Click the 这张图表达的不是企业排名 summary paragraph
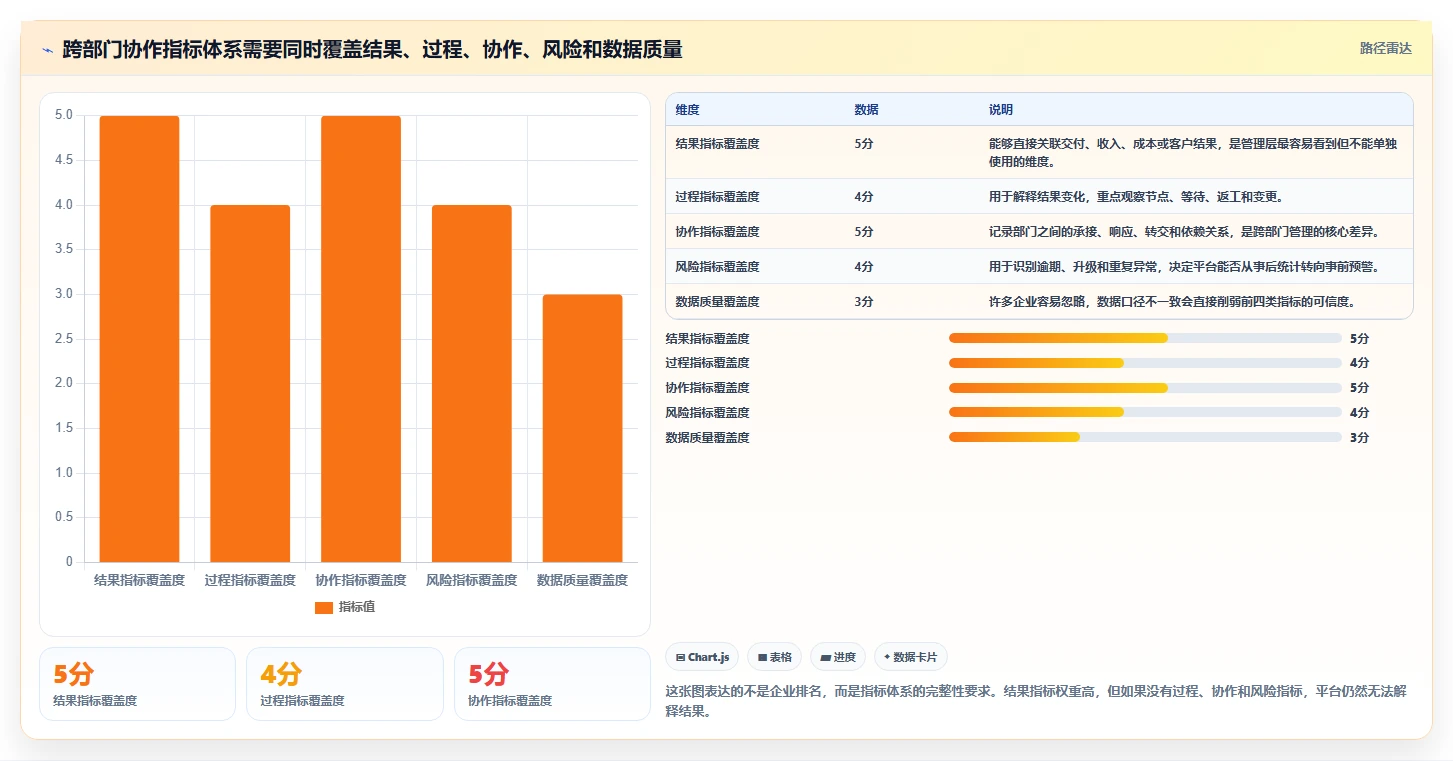1453x761 pixels. coord(1036,703)
